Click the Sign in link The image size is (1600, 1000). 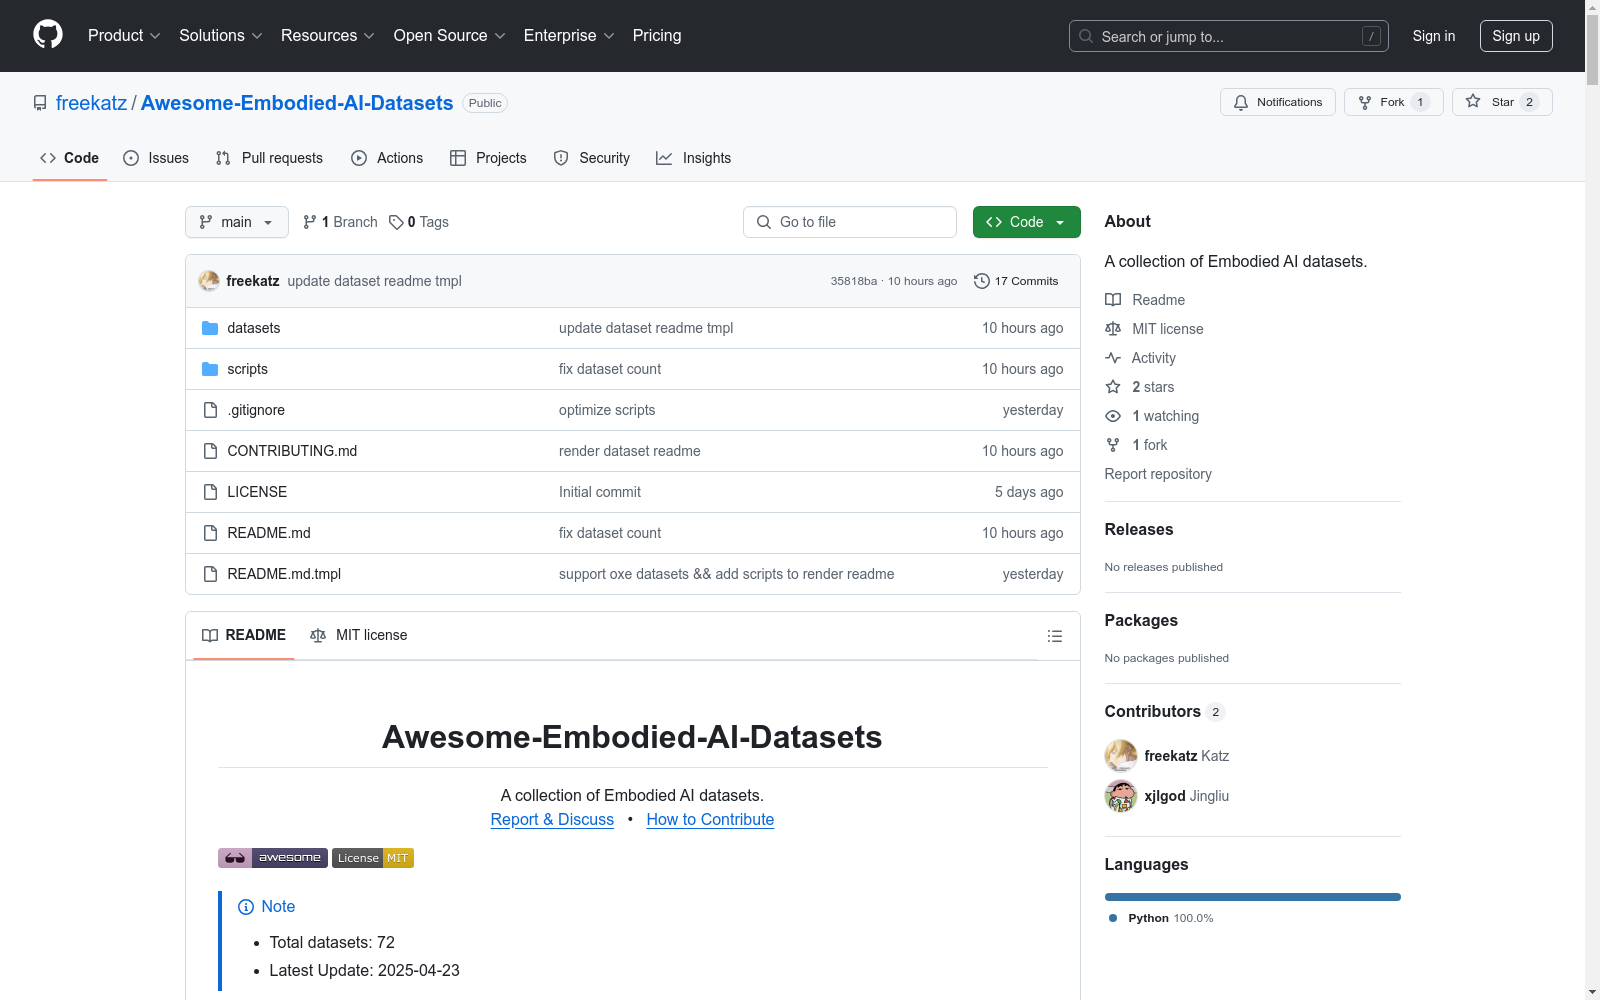pos(1434,36)
